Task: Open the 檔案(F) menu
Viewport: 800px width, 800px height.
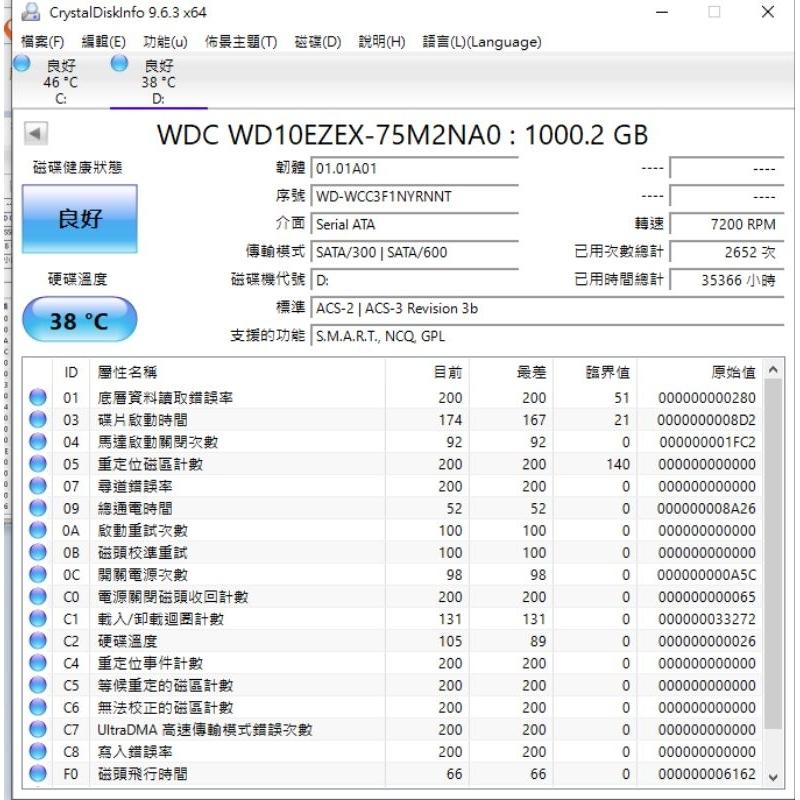Action: point(42,41)
